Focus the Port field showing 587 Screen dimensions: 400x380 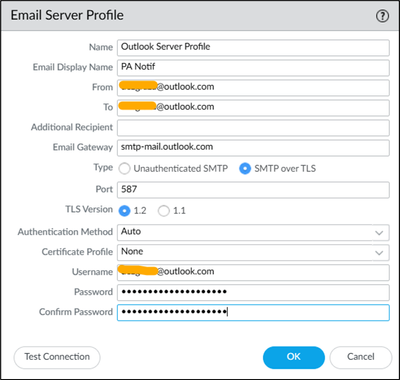[x=253, y=190]
